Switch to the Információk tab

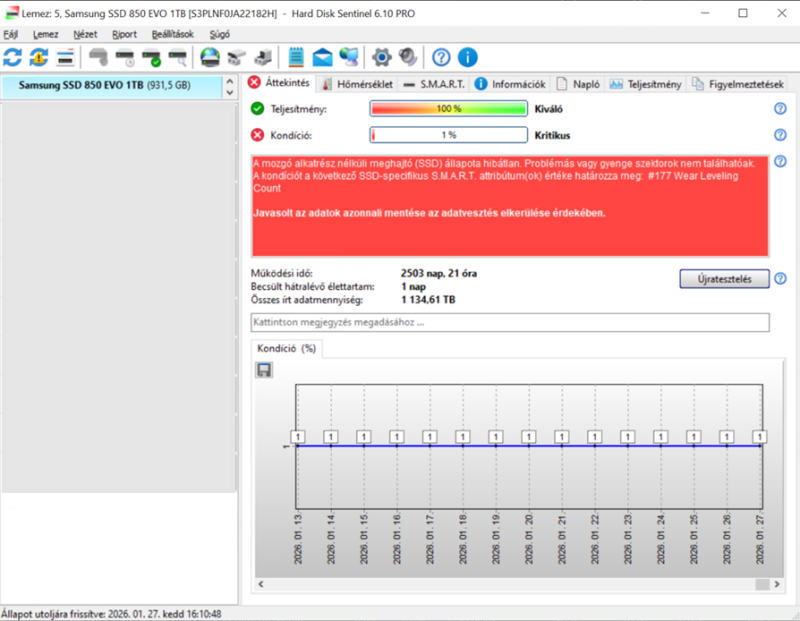point(510,84)
